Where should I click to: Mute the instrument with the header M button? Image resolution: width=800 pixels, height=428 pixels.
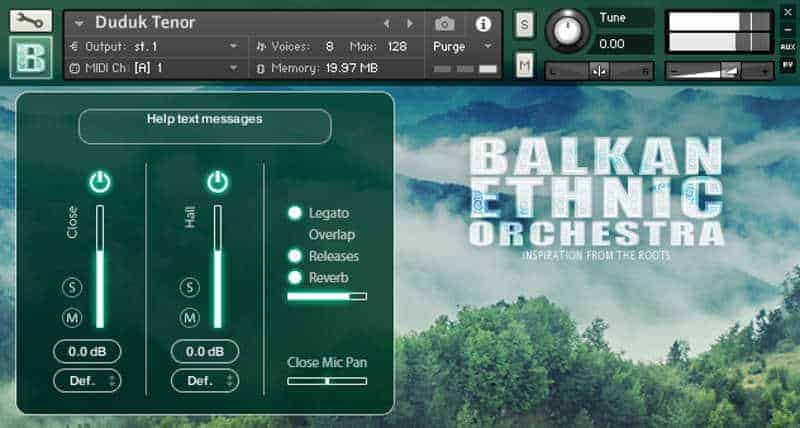tap(525, 66)
